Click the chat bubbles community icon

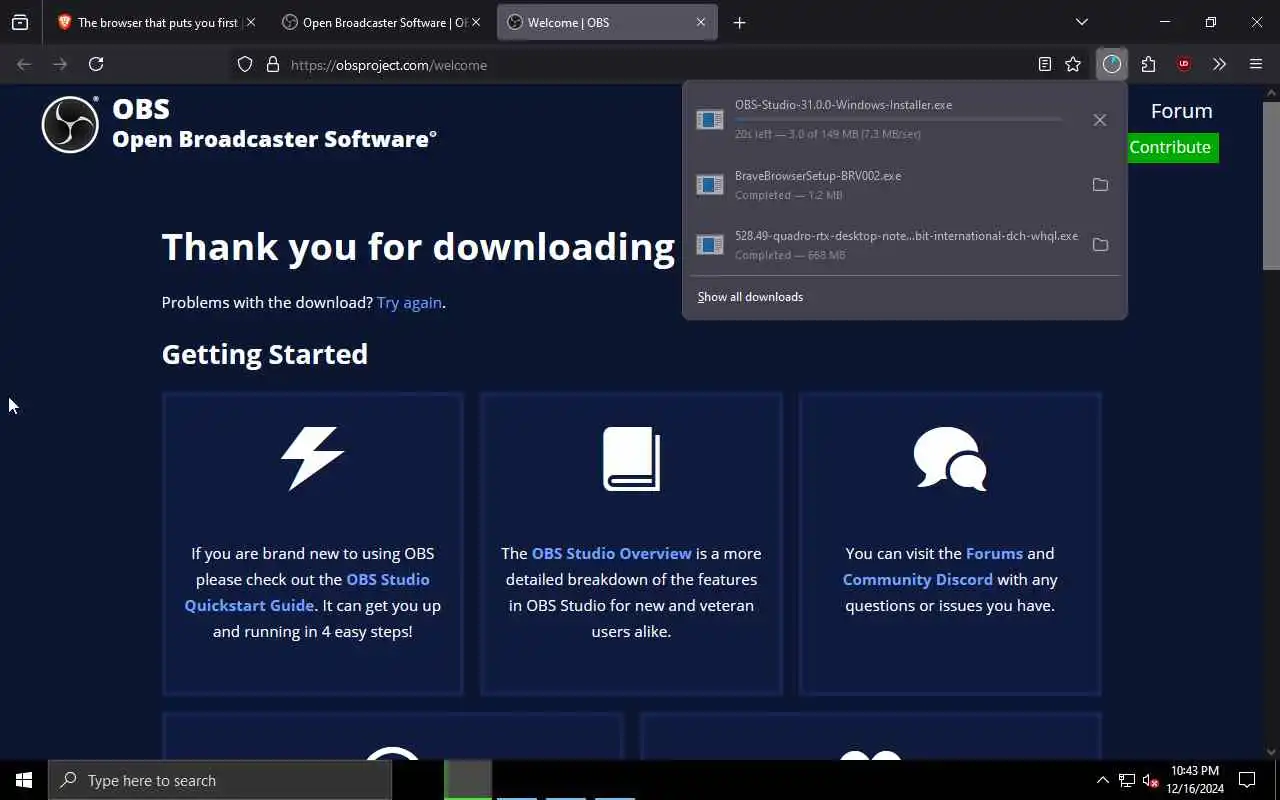950,459
